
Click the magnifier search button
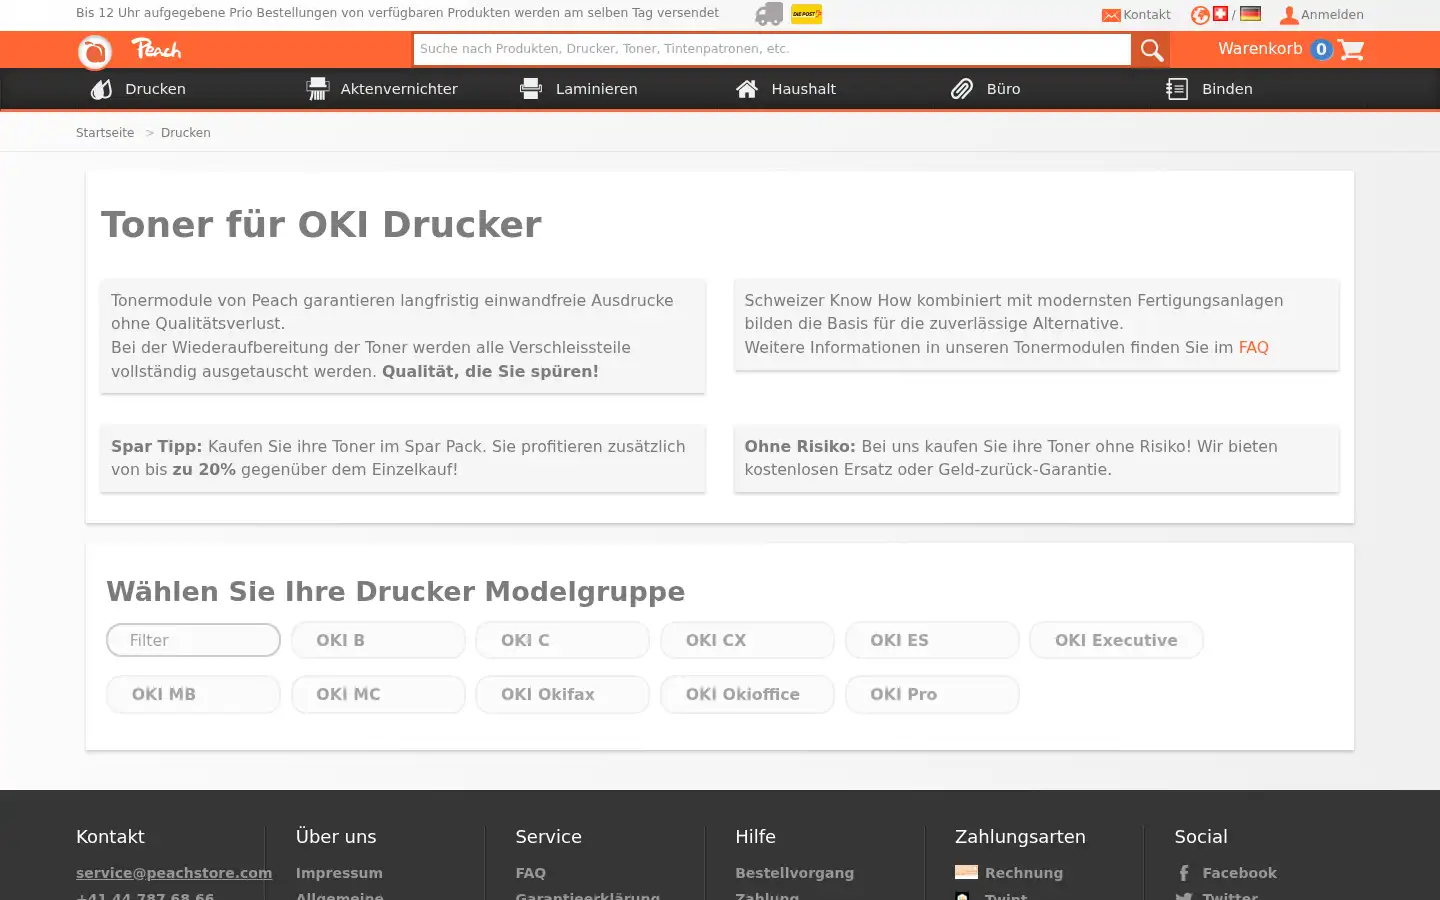pos(1151,50)
